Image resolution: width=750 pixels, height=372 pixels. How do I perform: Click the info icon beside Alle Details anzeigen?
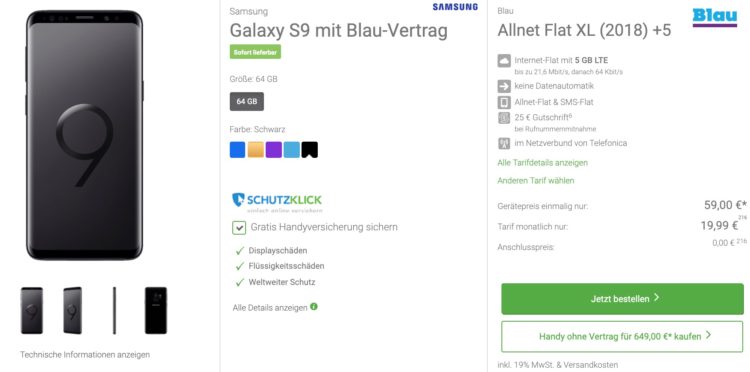[x=314, y=306]
